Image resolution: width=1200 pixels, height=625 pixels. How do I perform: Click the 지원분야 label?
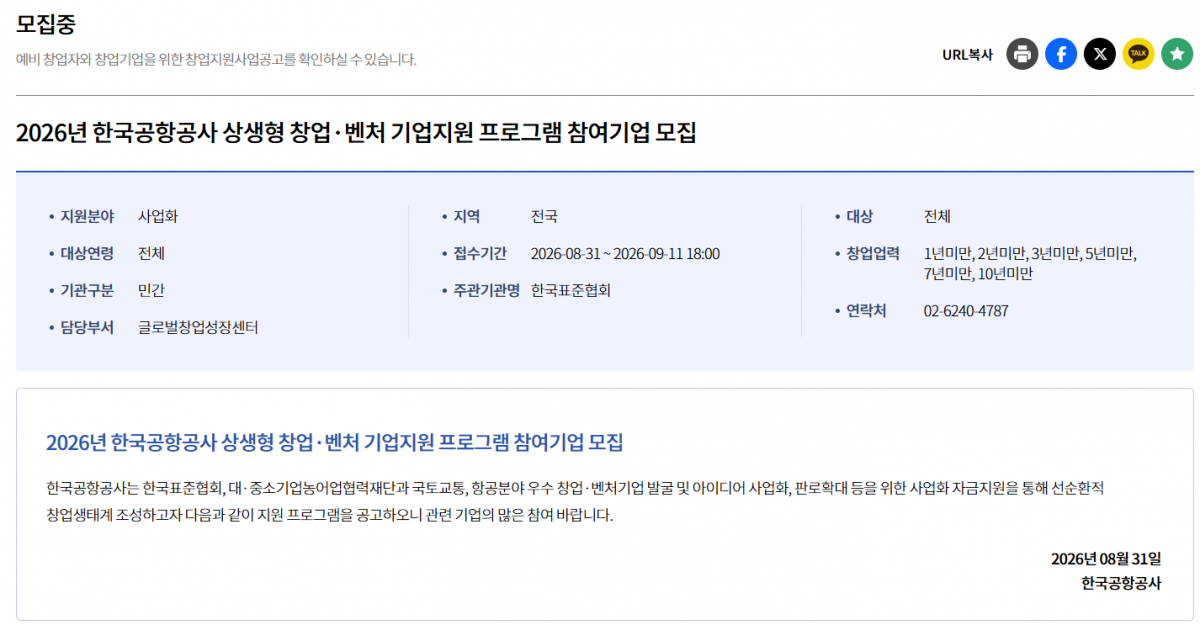(x=87, y=216)
